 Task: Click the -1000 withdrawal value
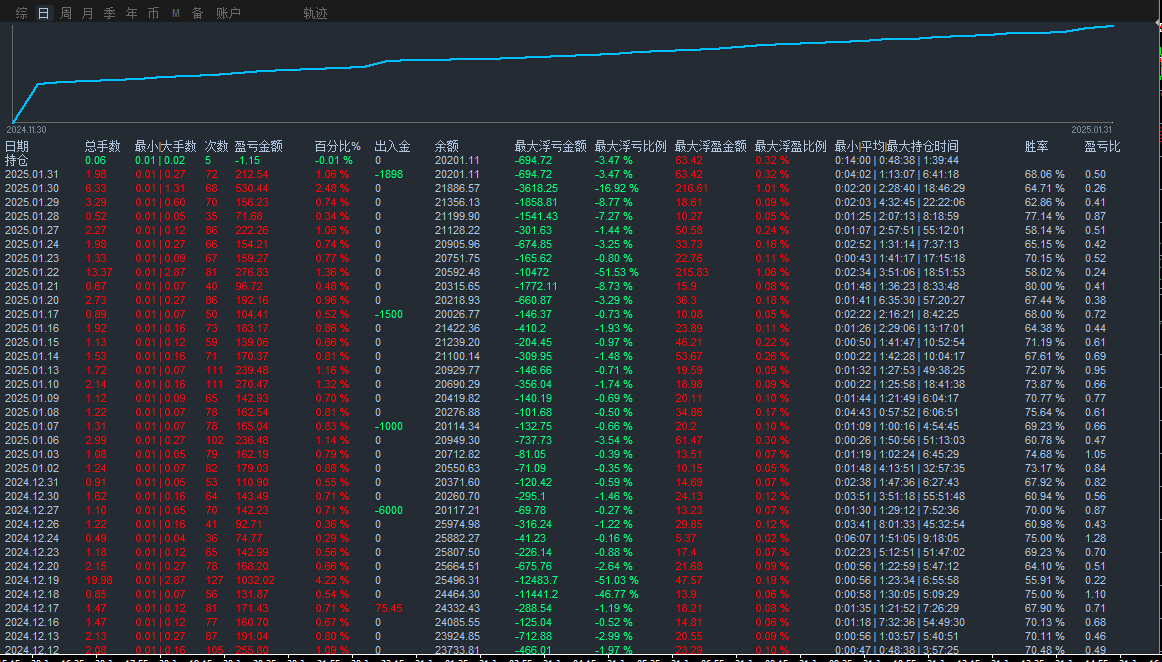click(x=389, y=426)
